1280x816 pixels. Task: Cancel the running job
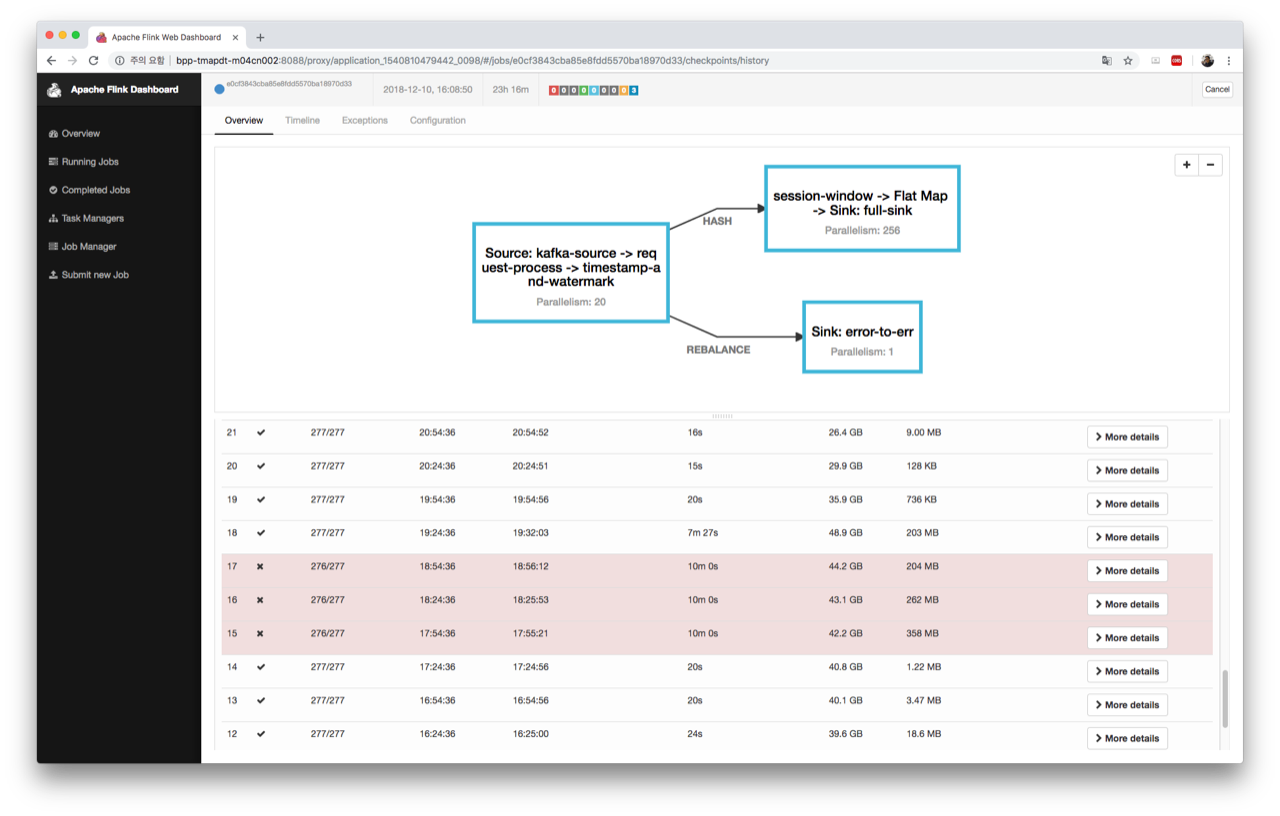(1217, 90)
